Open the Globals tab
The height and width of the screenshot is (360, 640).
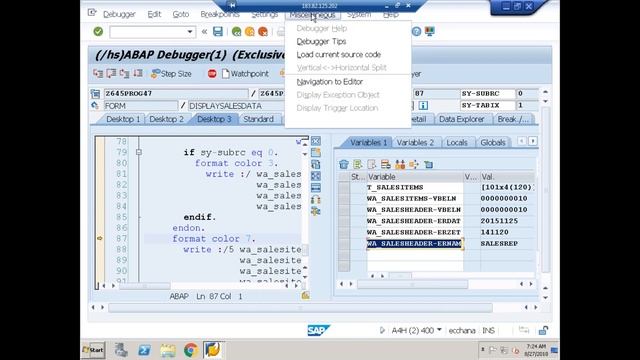click(x=493, y=142)
